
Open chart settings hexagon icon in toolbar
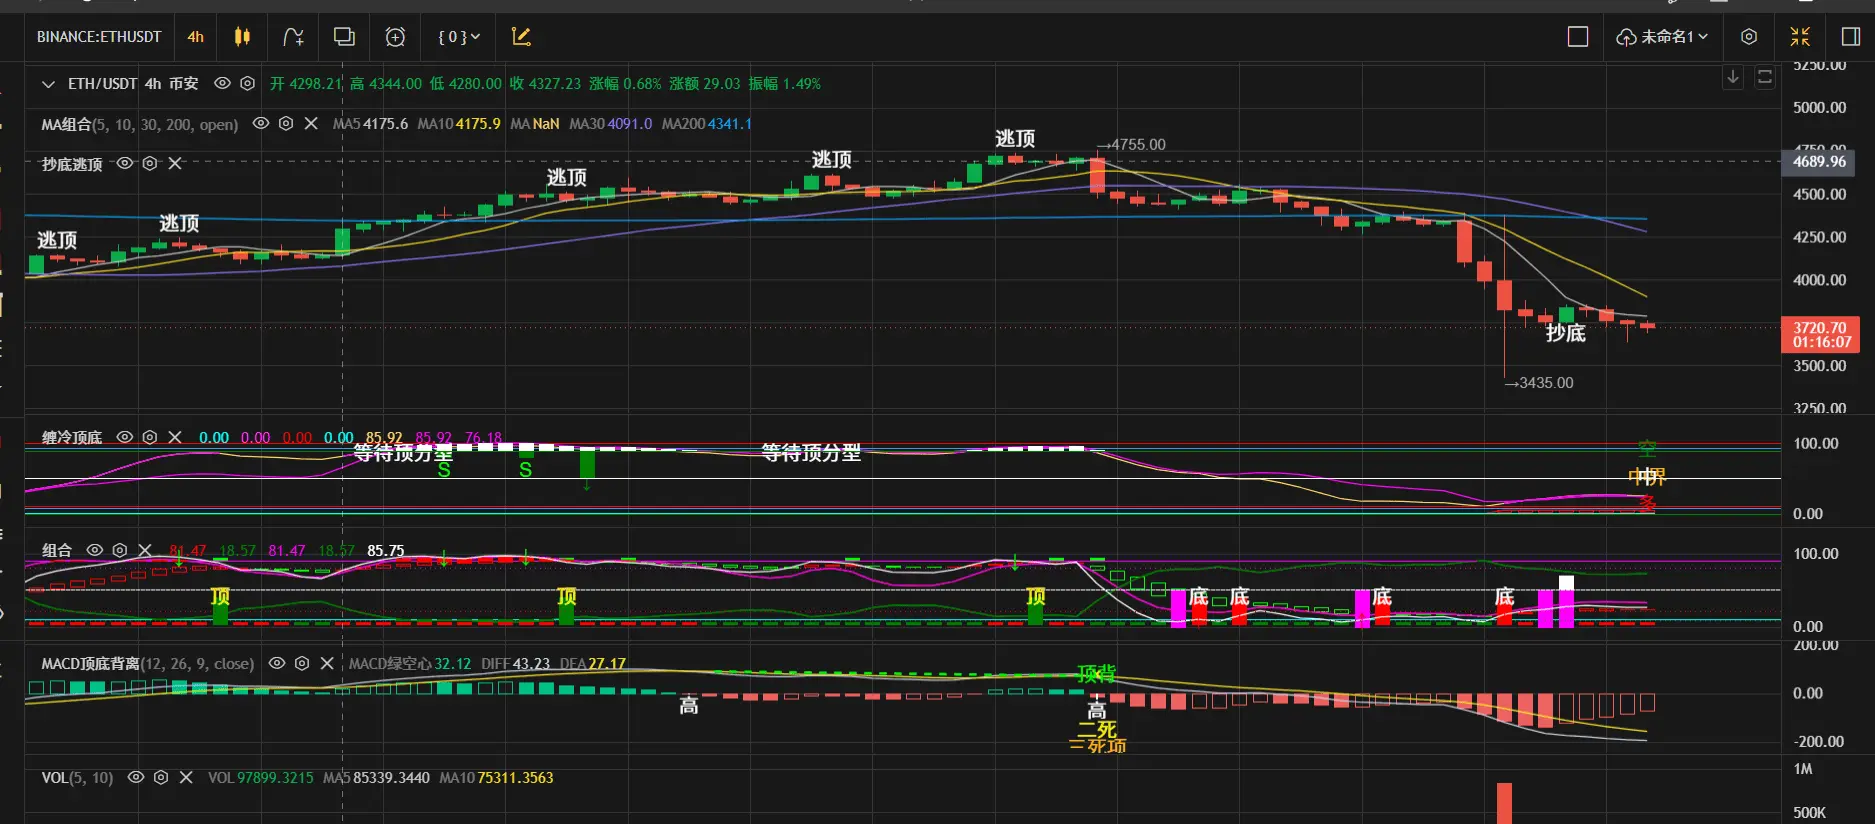pyautogui.click(x=1749, y=37)
